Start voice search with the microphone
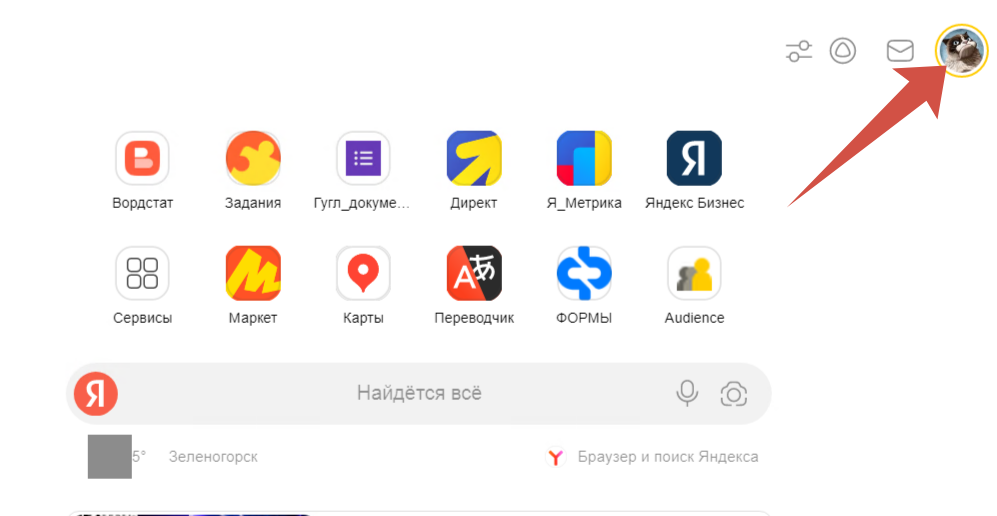 (687, 394)
